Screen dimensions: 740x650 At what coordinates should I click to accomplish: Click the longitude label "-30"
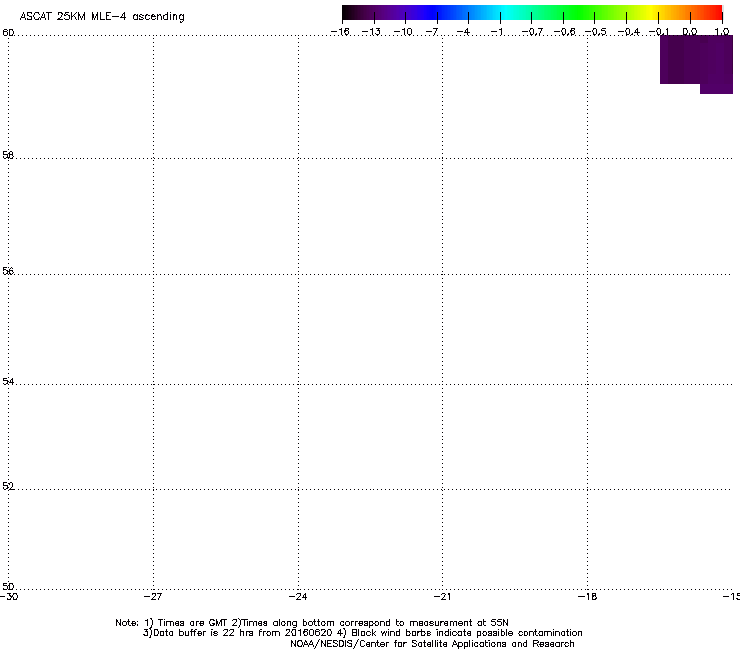[9, 597]
